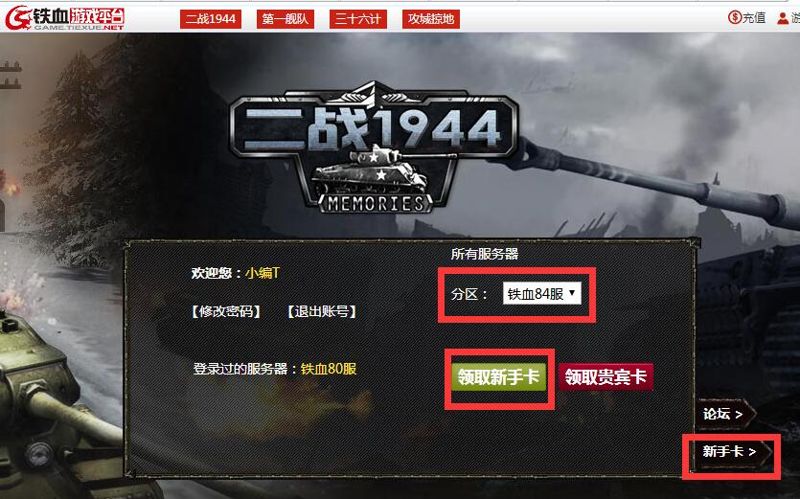
Task: Click the 二战1944 Memories game logo
Action: pos(374,148)
